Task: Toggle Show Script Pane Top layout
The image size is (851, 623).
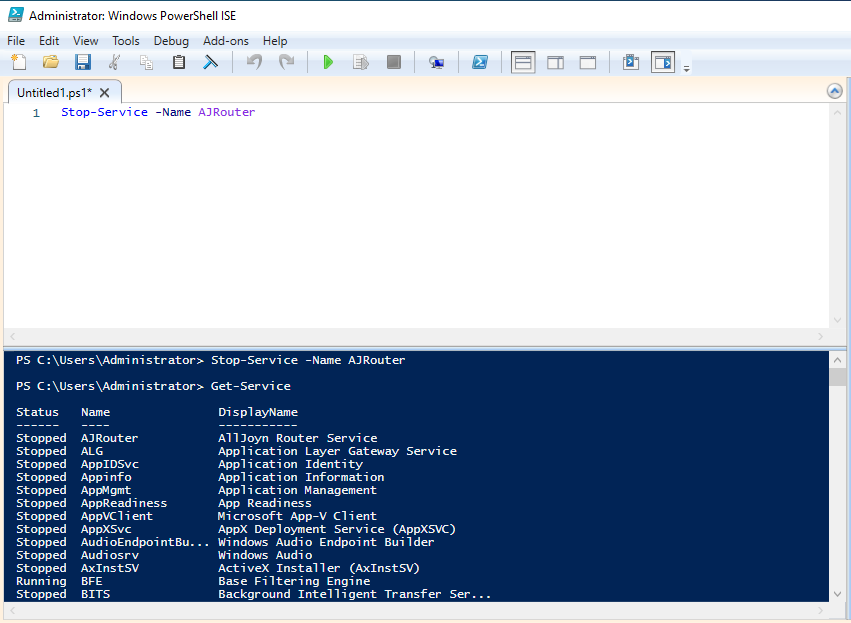Action: point(523,62)
